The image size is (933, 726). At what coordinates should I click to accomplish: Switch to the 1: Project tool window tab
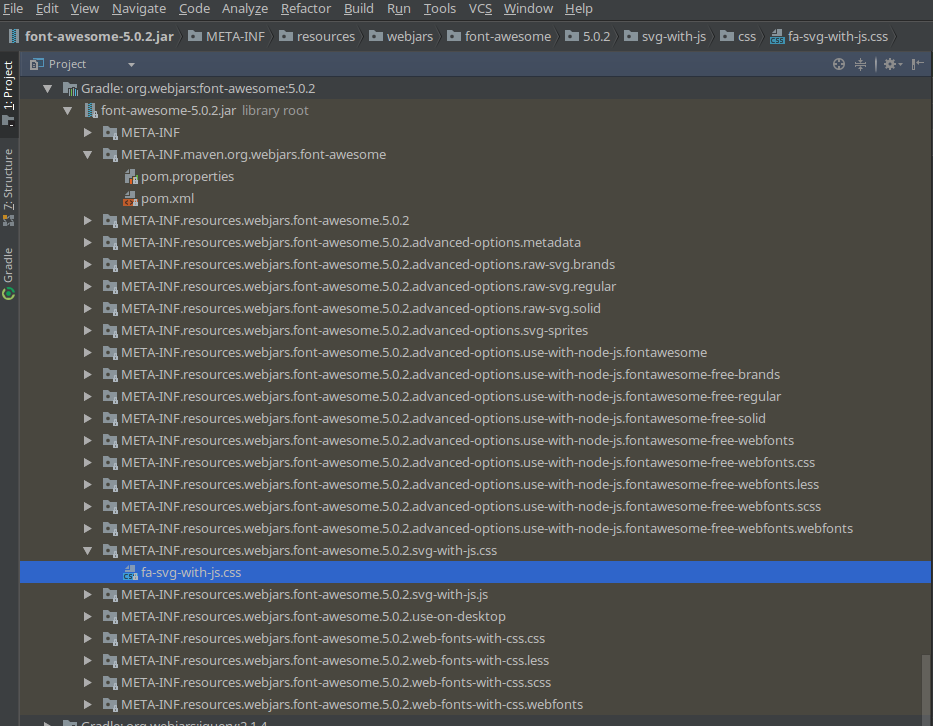pos(9,94)
